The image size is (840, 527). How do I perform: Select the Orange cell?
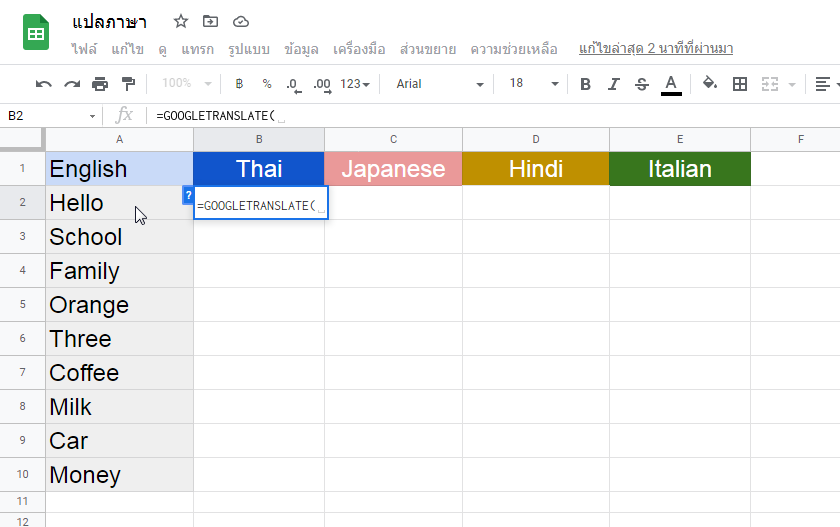[x=119, y=305]
